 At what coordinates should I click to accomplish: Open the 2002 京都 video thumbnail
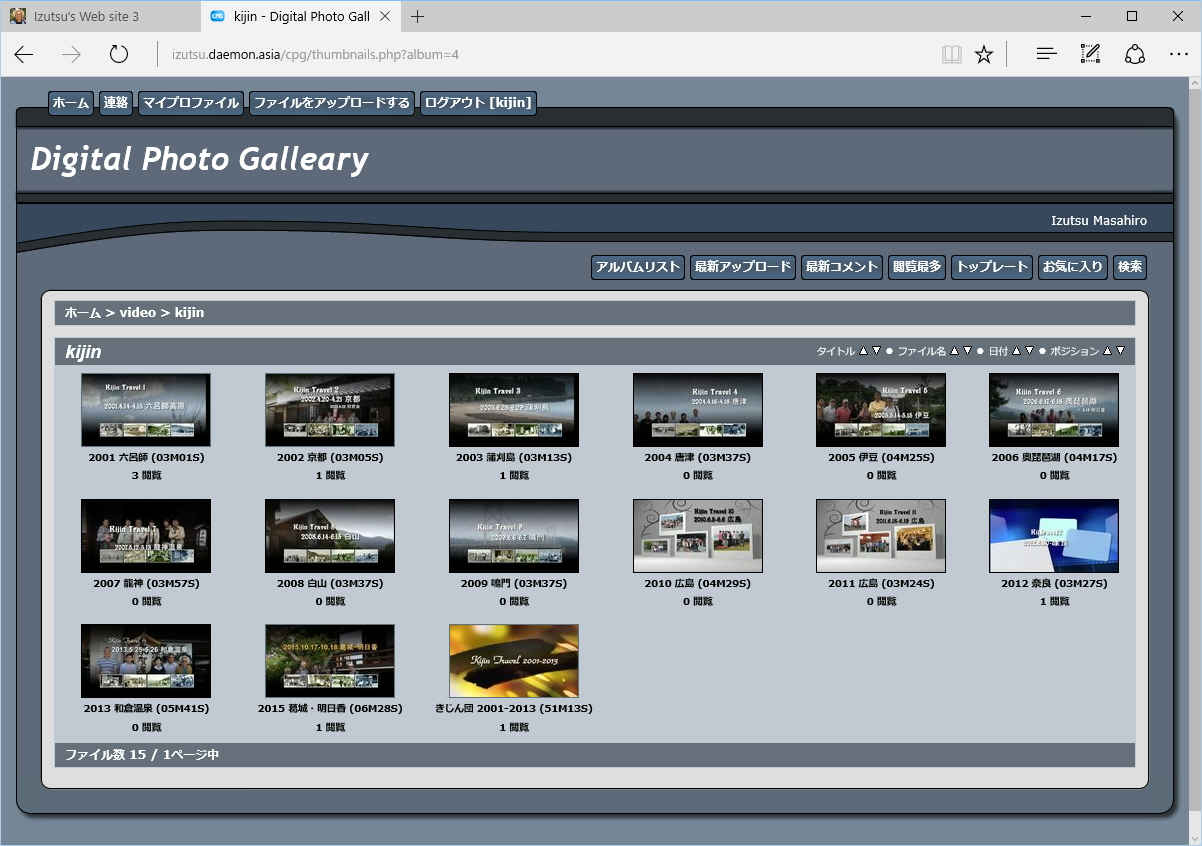point(329,410)
